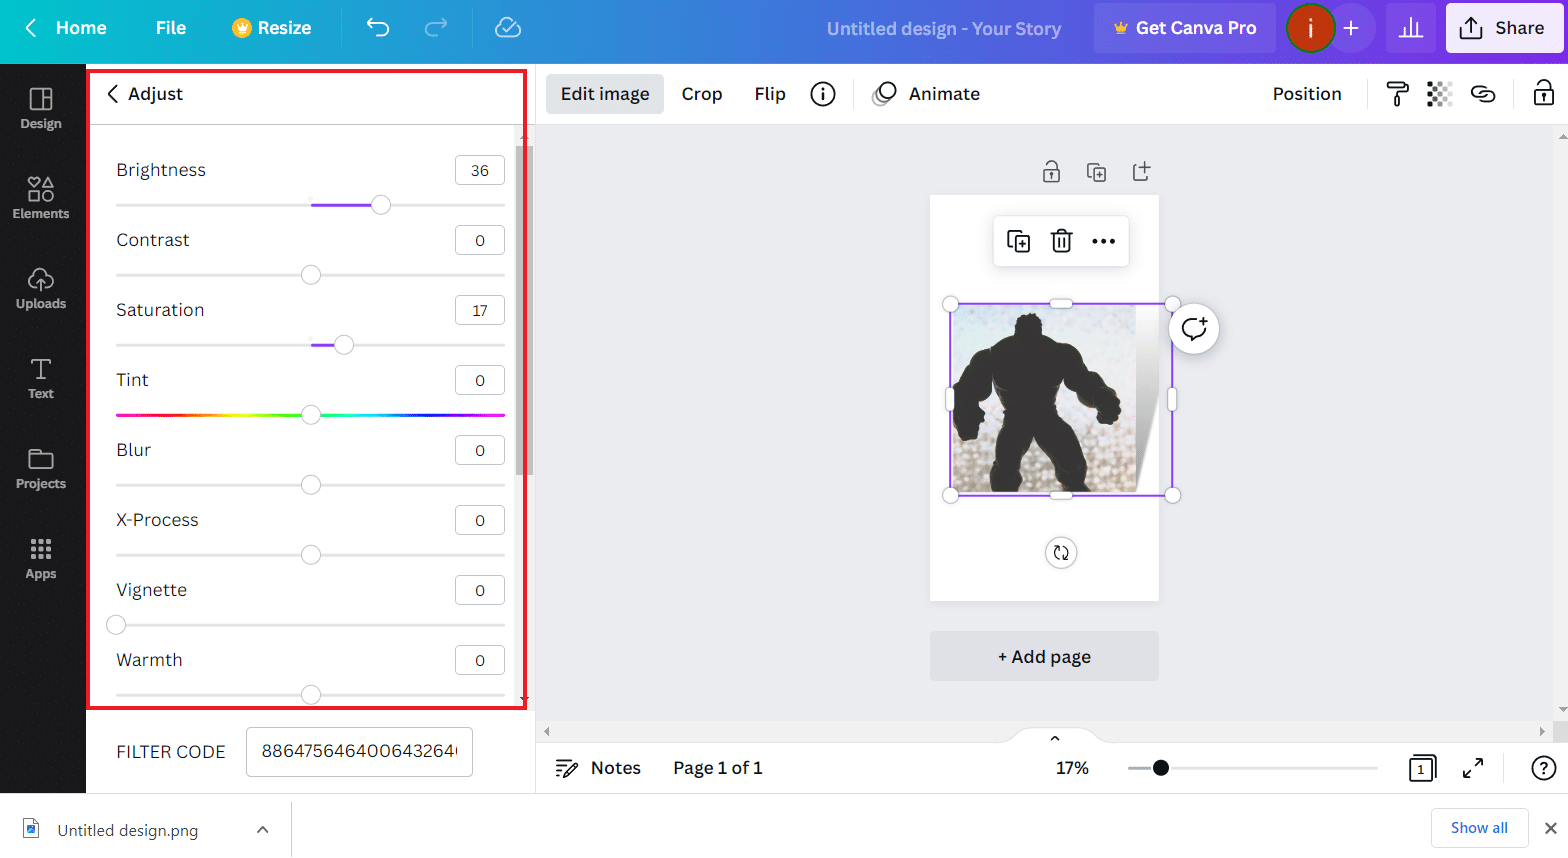
Task: Open the Elements sidebar tab
Action: point(41,199)
